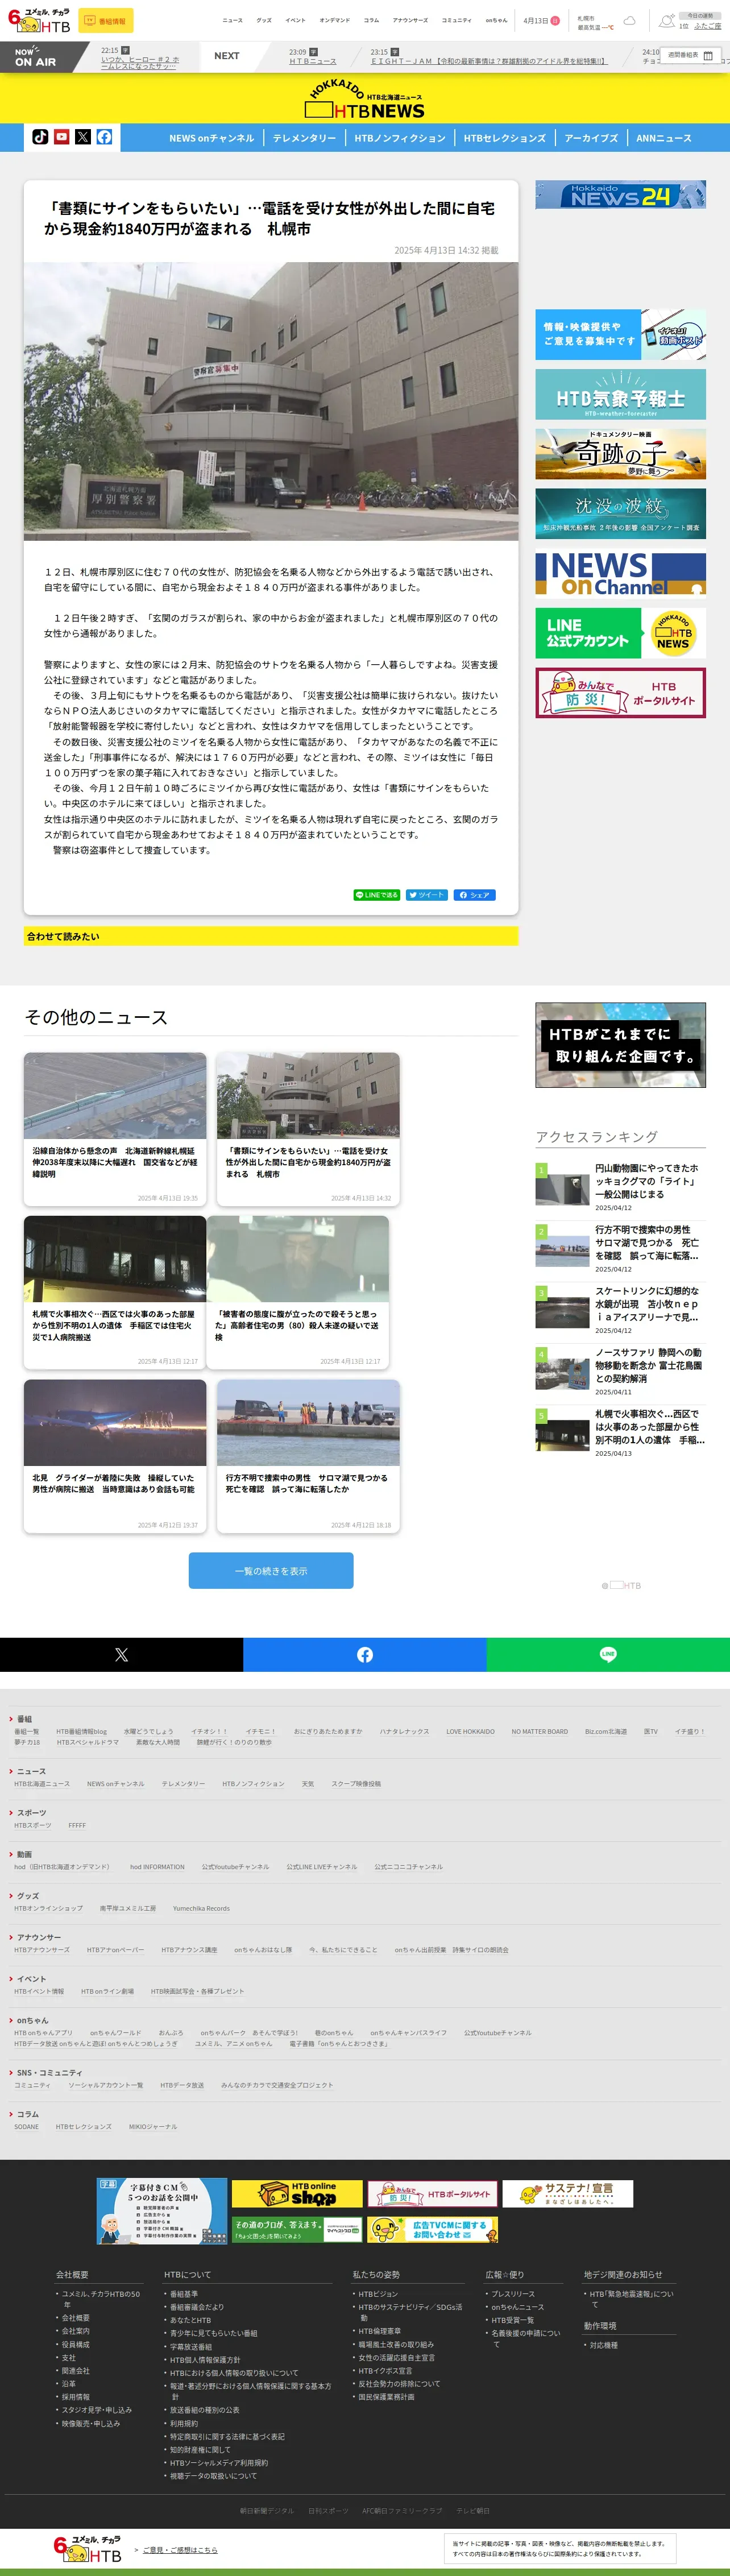Open the TikTok icon in the blue bar
Image resolution: width=730 pixels, height=2576 pixels.
click(x=40, y=137)
